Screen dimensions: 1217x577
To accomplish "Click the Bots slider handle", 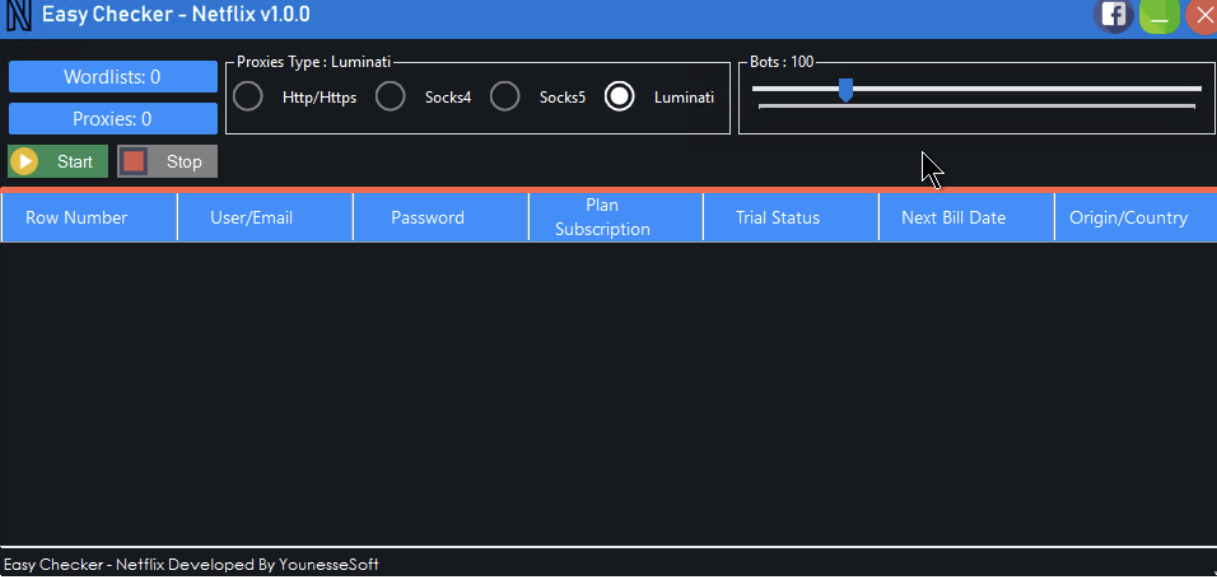I will [846, 90].
